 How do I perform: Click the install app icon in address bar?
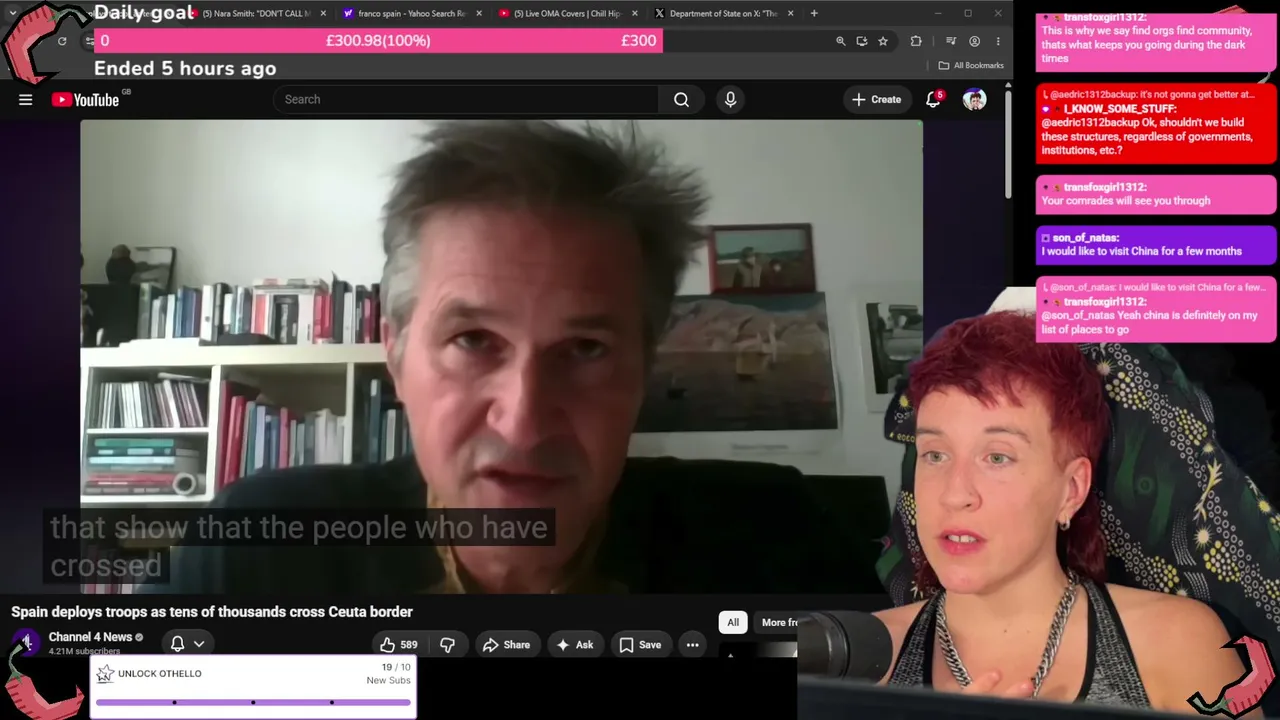(x=861, y=41)
